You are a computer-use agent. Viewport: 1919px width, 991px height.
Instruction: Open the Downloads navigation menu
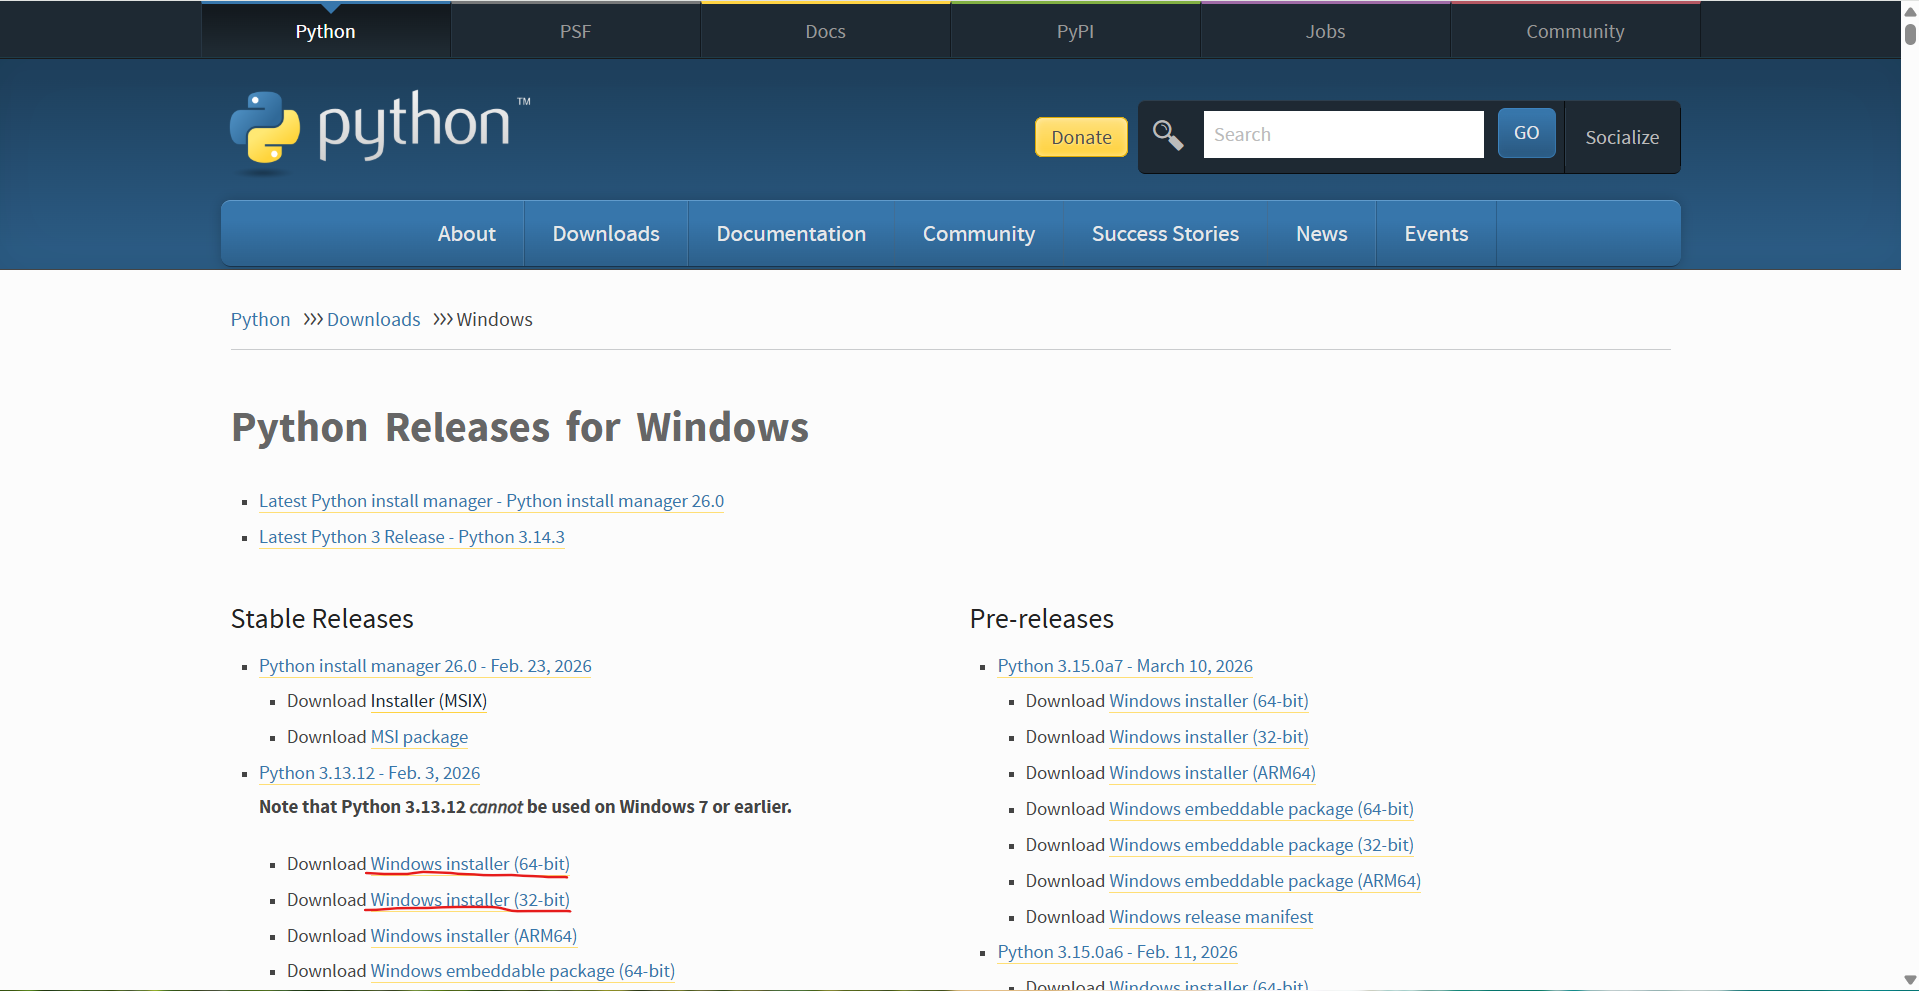pyautogui.click(x=606, y=233)
